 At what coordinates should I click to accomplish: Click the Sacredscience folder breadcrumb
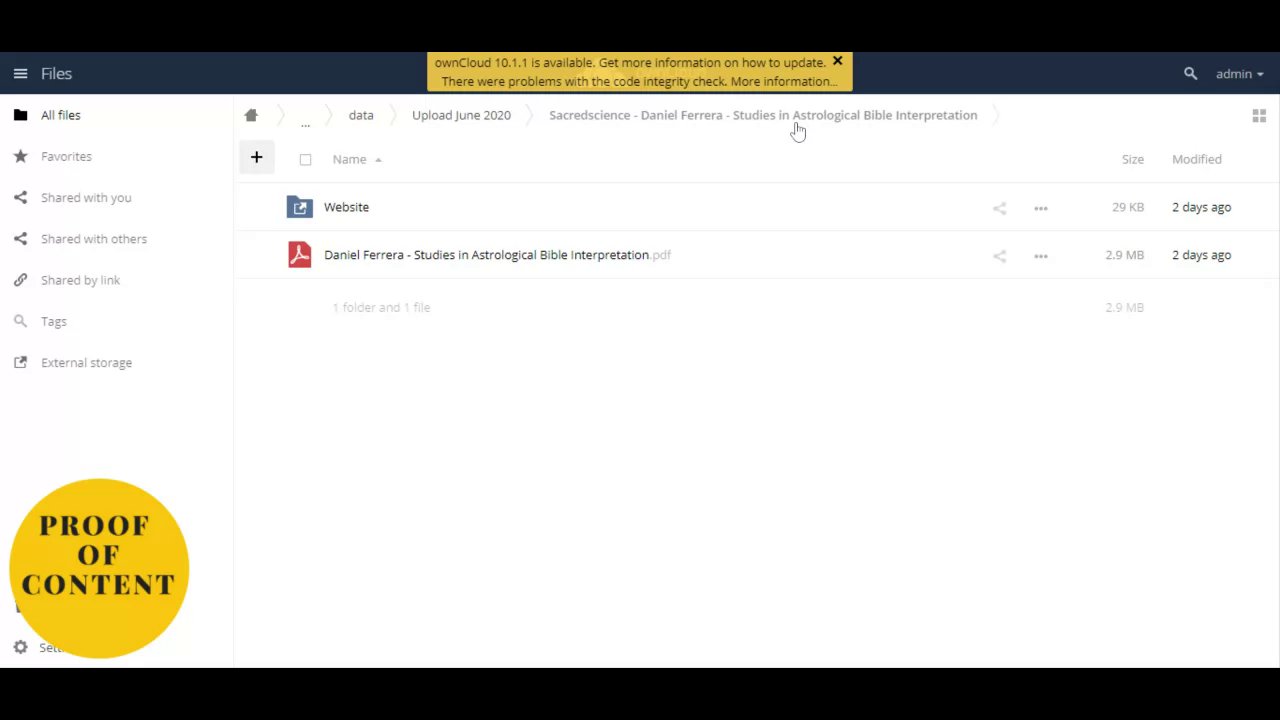[763, 115]
